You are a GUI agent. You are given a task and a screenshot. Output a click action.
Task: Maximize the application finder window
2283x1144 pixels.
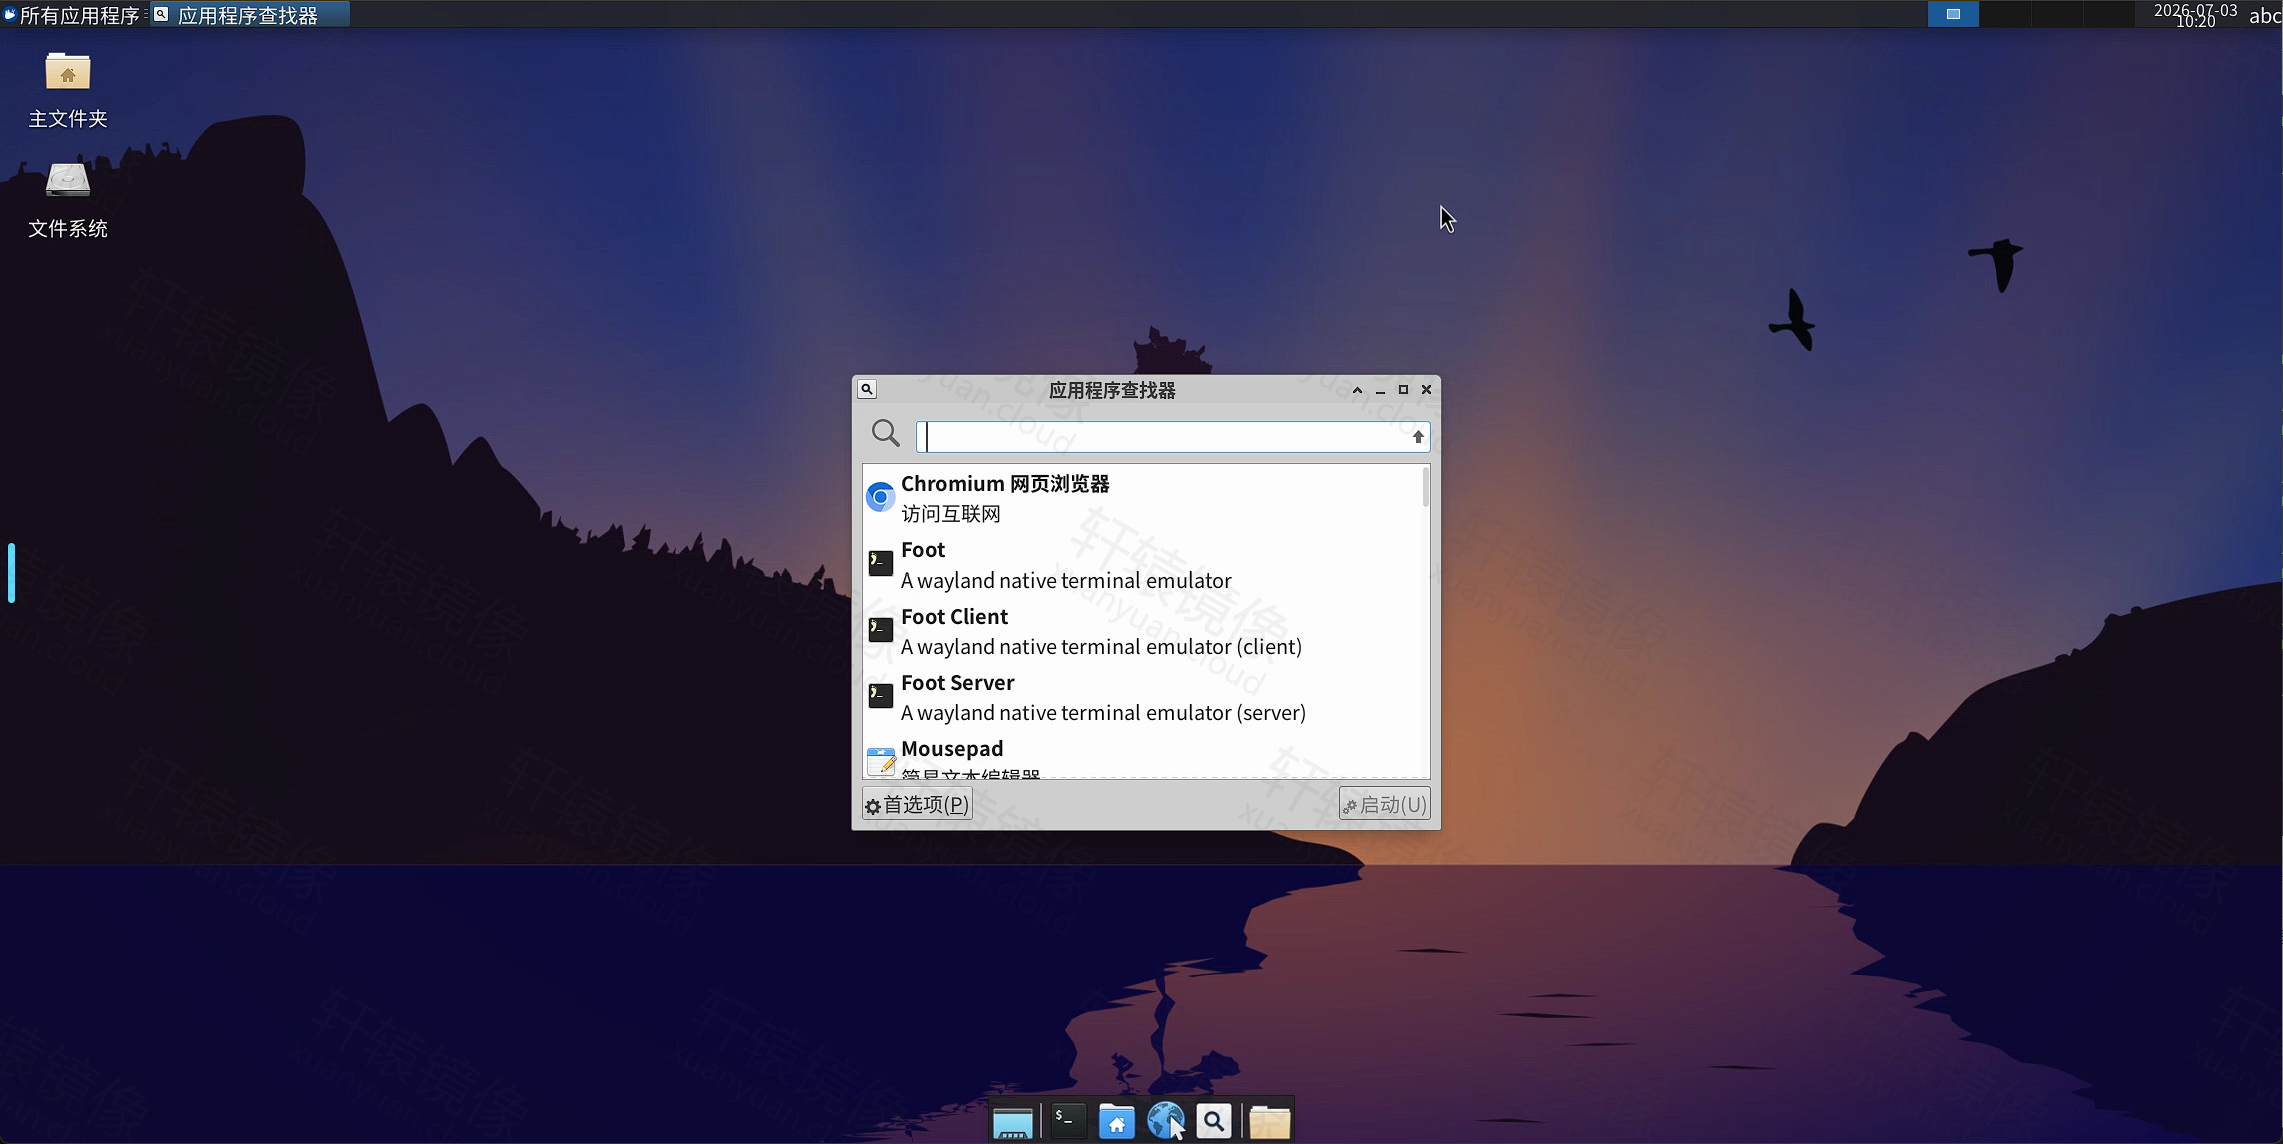[1403, 390]
